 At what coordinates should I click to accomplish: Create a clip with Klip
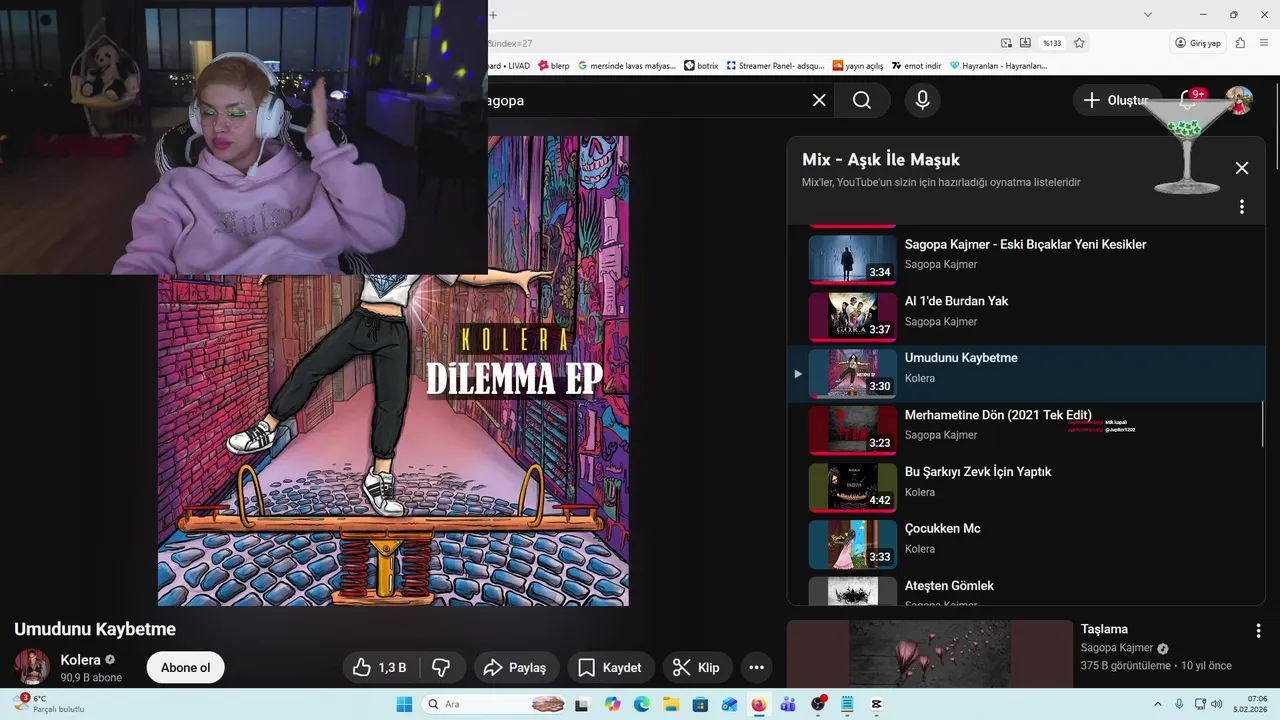[697, 668]
